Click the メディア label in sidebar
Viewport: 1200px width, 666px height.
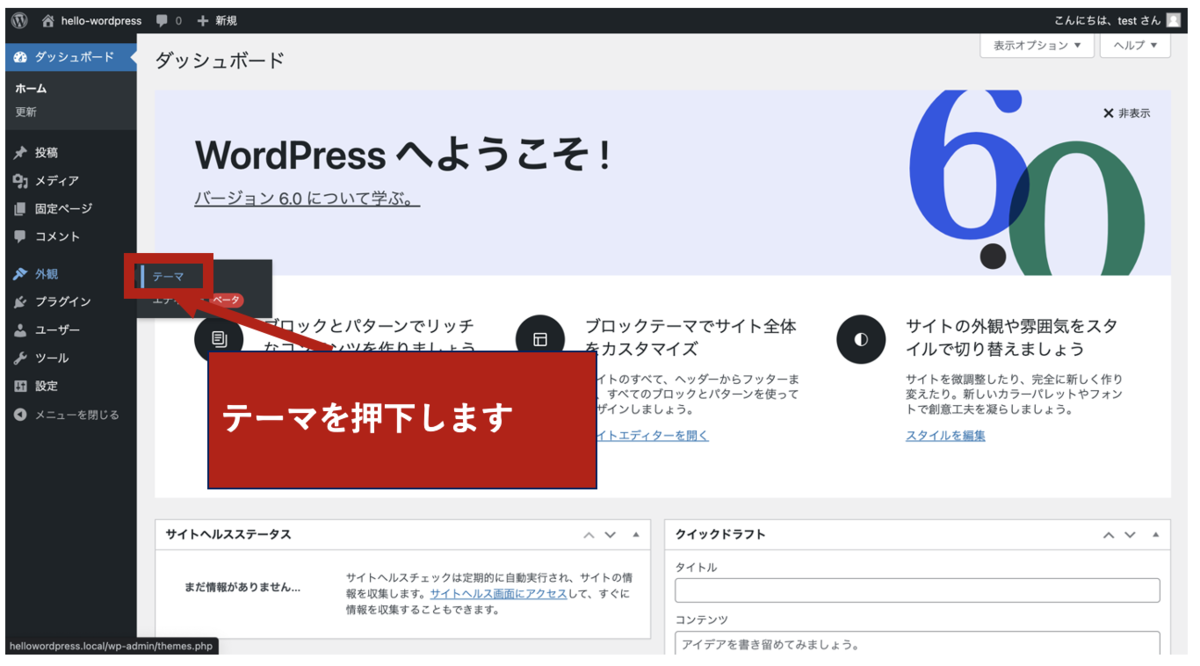pos(57,181)
